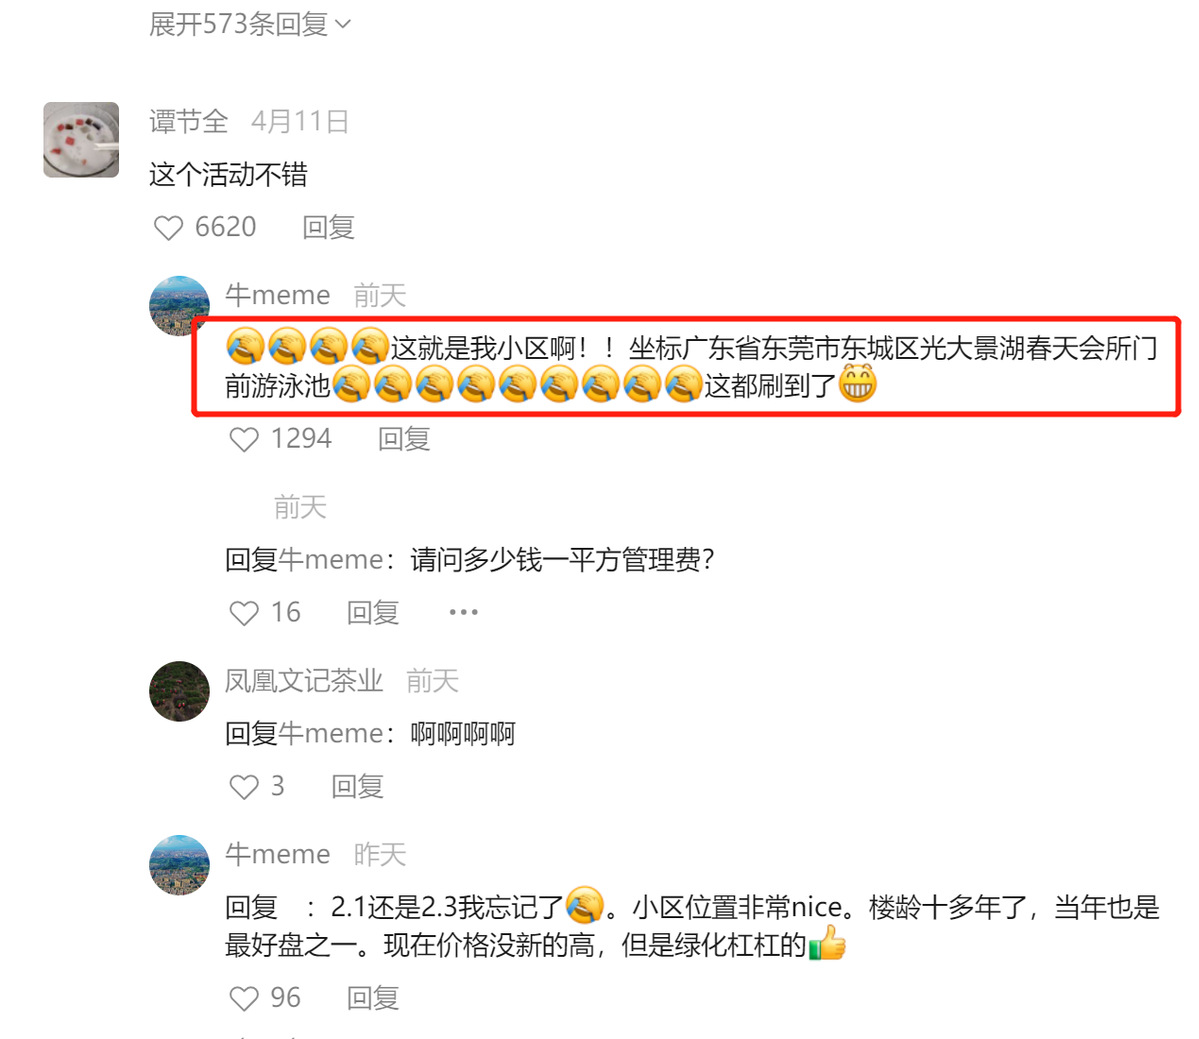Open the 牛meme username dated 前天

point(278,295)
